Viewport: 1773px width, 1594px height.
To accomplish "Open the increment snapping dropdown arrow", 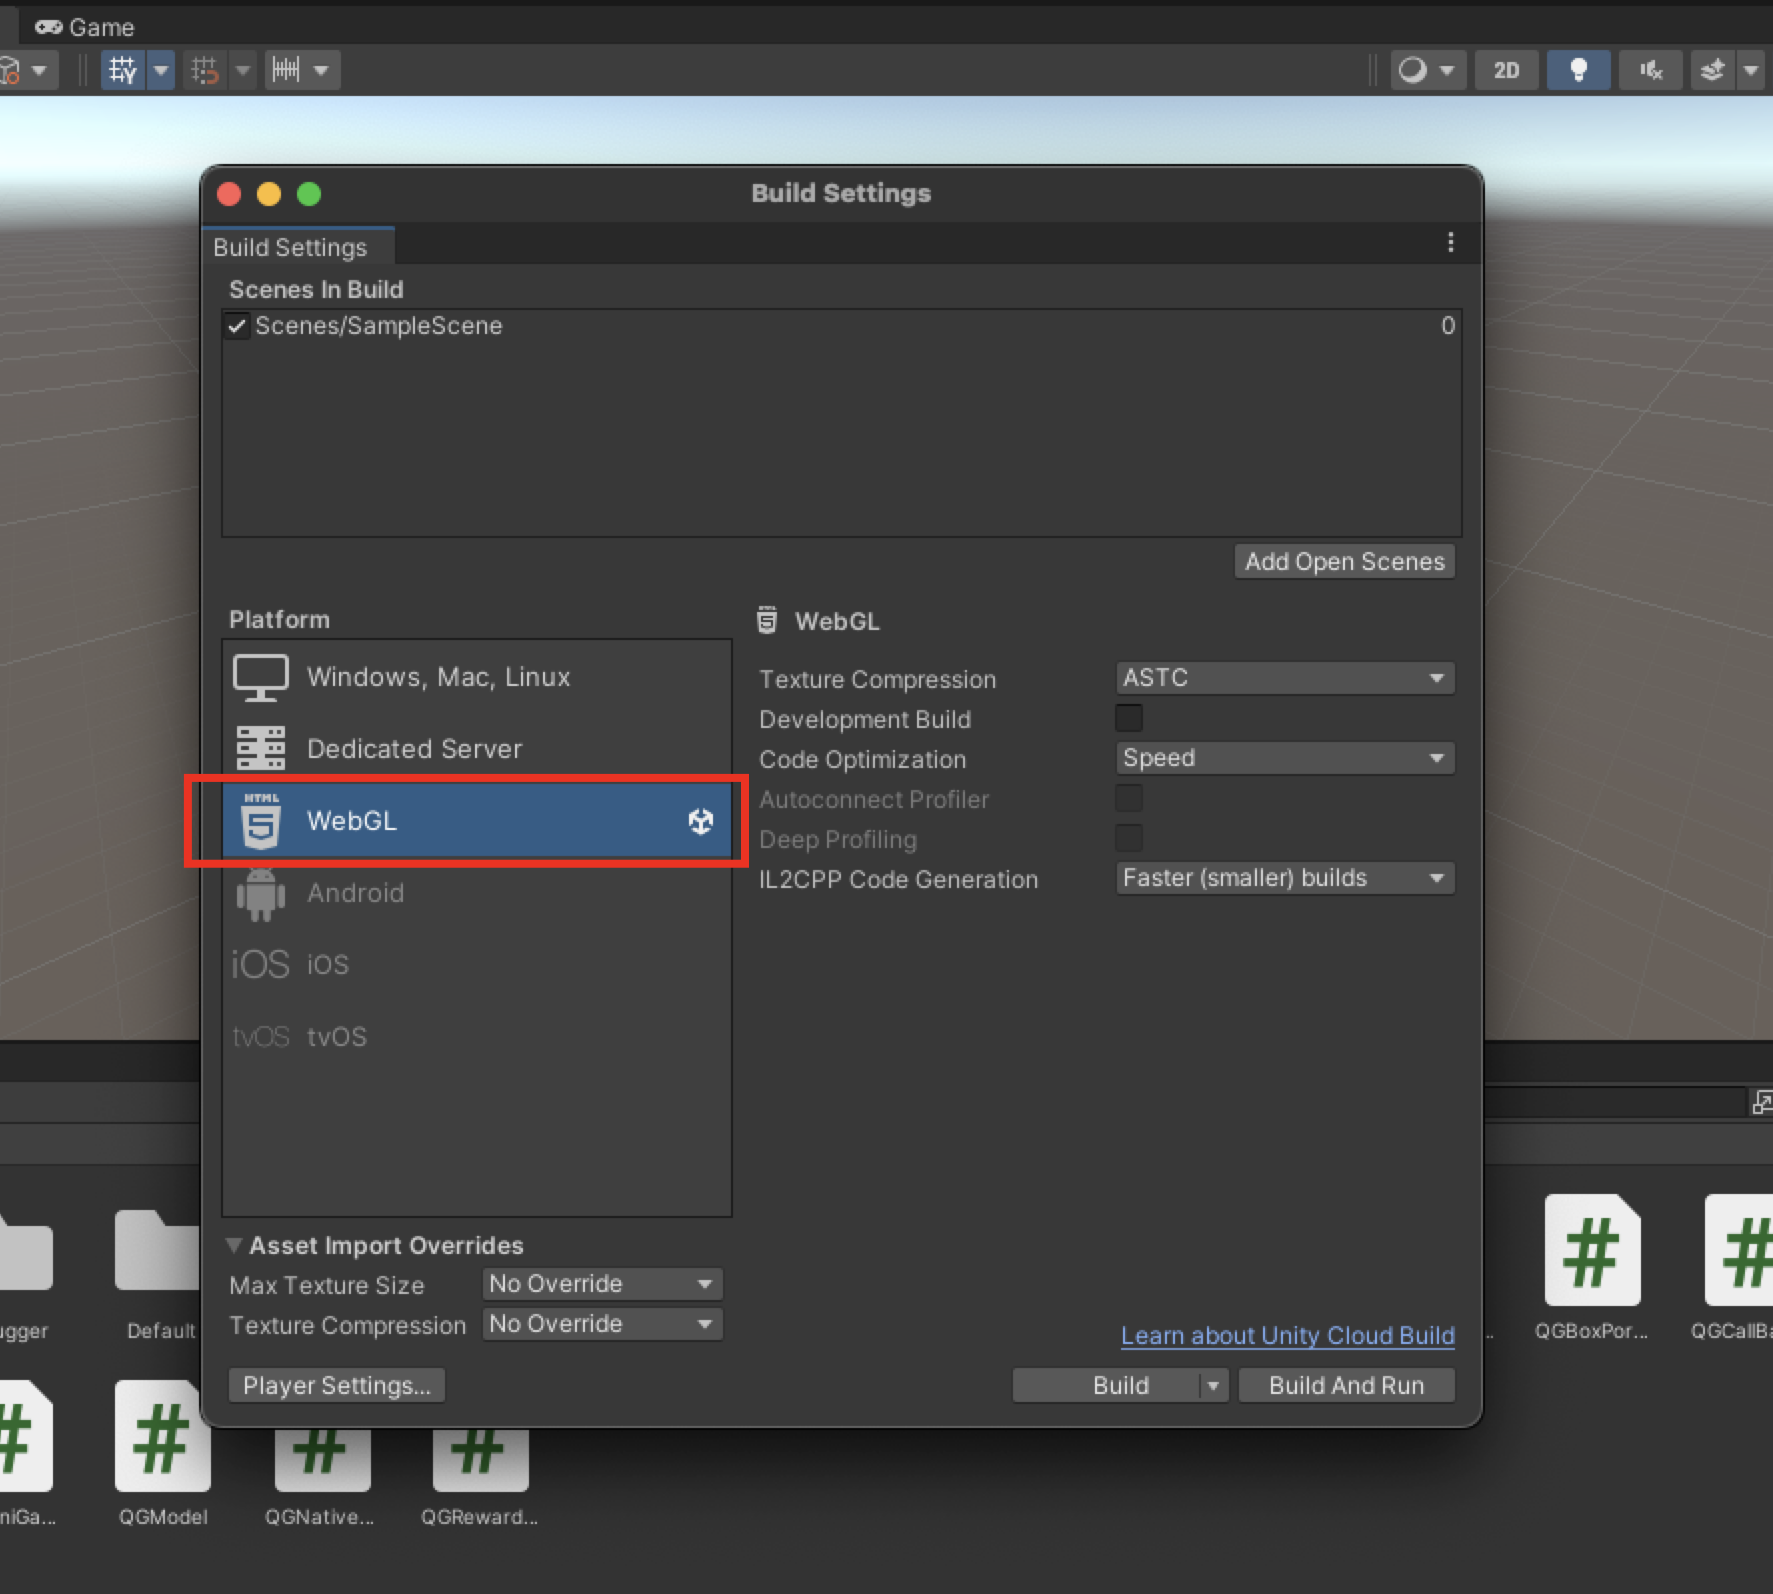I will tap(322, 70).
